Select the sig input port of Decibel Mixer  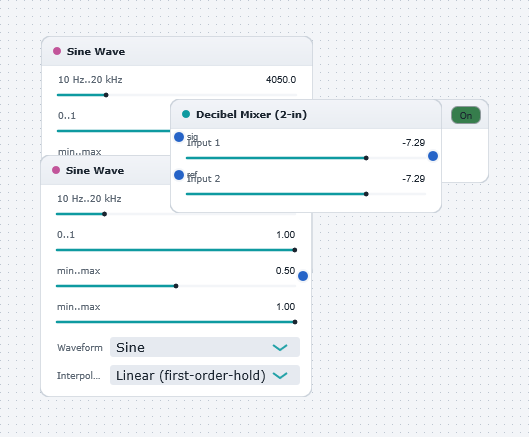click(179, 137)
